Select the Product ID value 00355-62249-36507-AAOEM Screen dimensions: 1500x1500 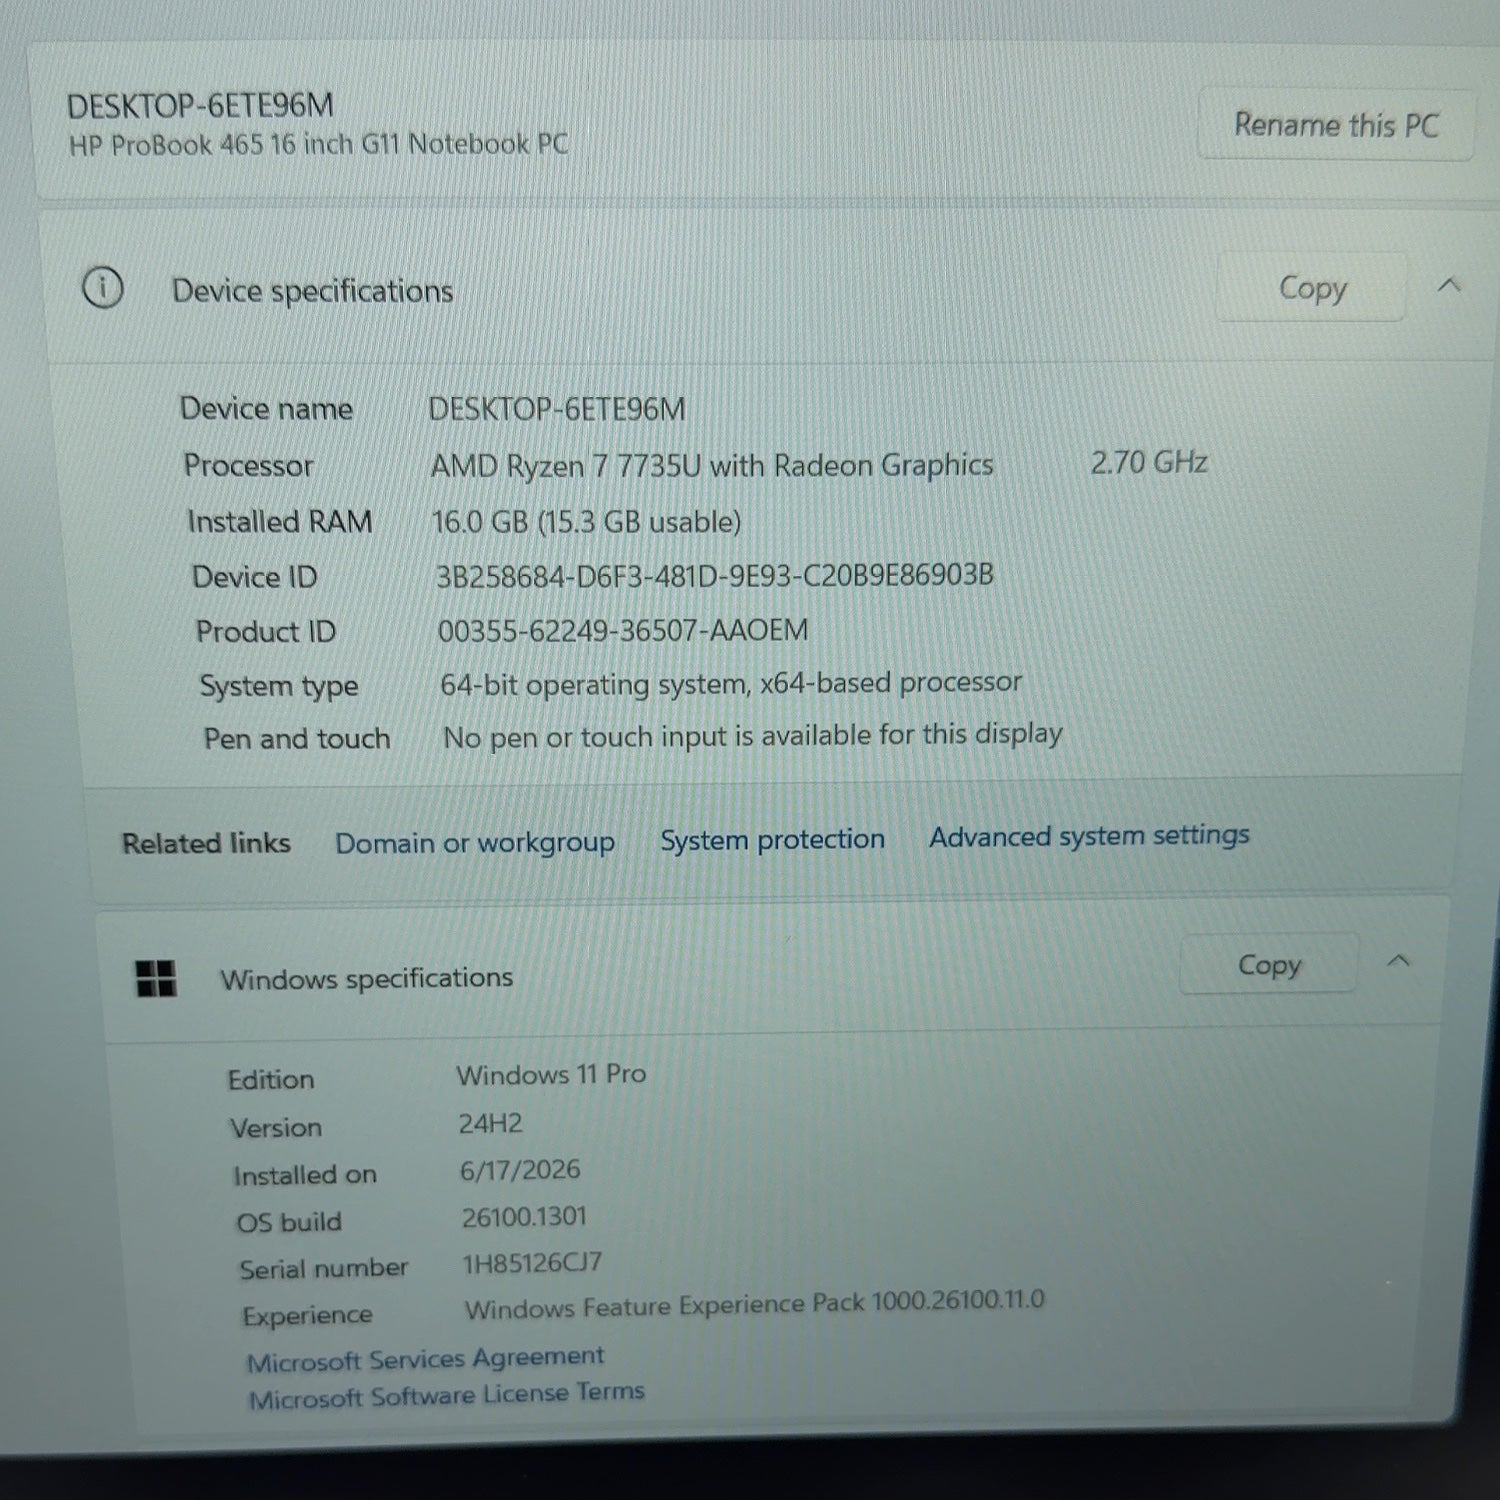[623, 631]
